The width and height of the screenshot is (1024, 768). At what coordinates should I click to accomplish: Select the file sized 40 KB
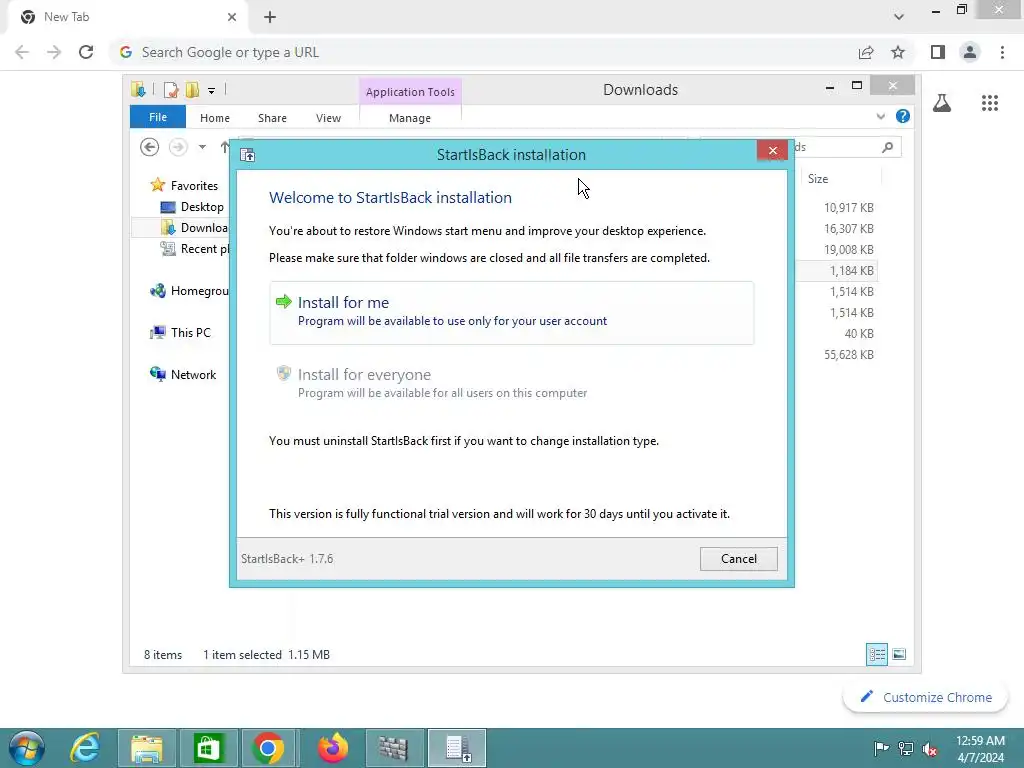(x=859, y=333)
